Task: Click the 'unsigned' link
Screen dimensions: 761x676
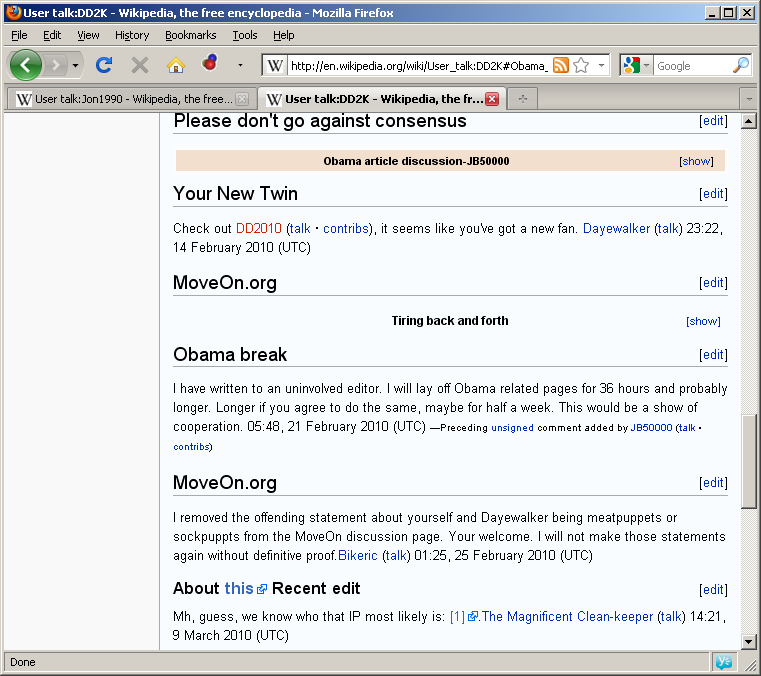Action: point(513,428)
